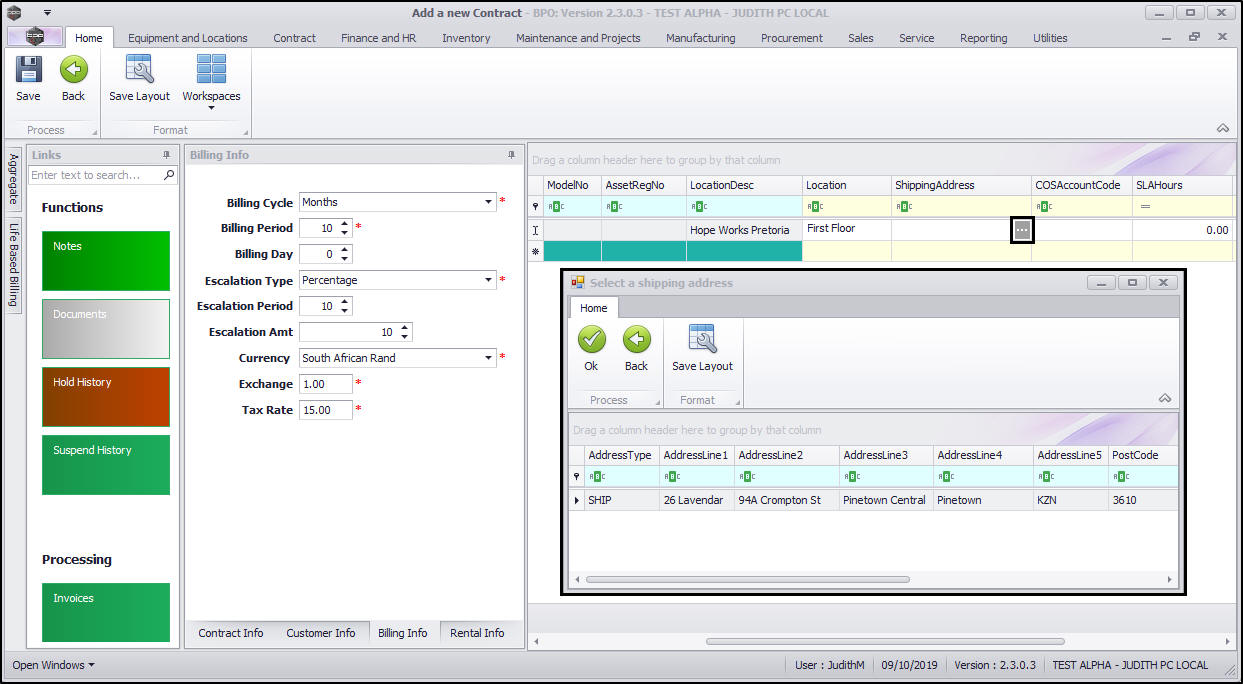Click the Tax Rate field
Image resolution: width=1243 pixels, height=684 pixels.
point(326,410)
